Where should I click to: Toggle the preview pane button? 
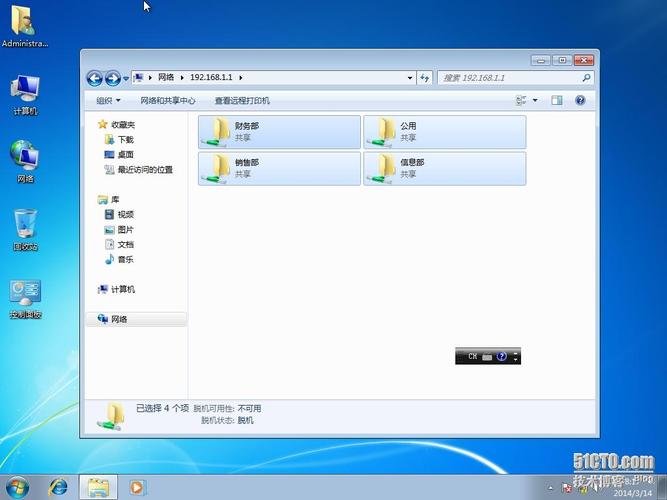tap(557, 100)
